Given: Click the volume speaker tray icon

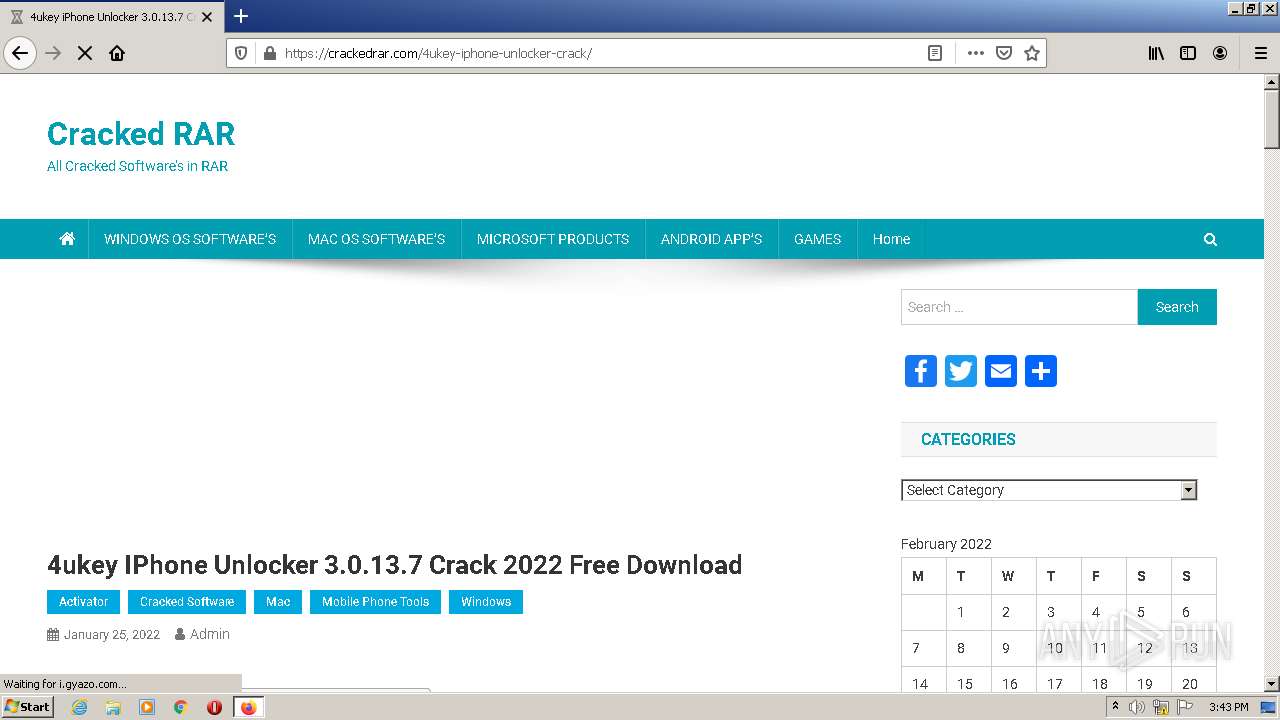Looking at the screenshot, I should [x=1137, y=707].
